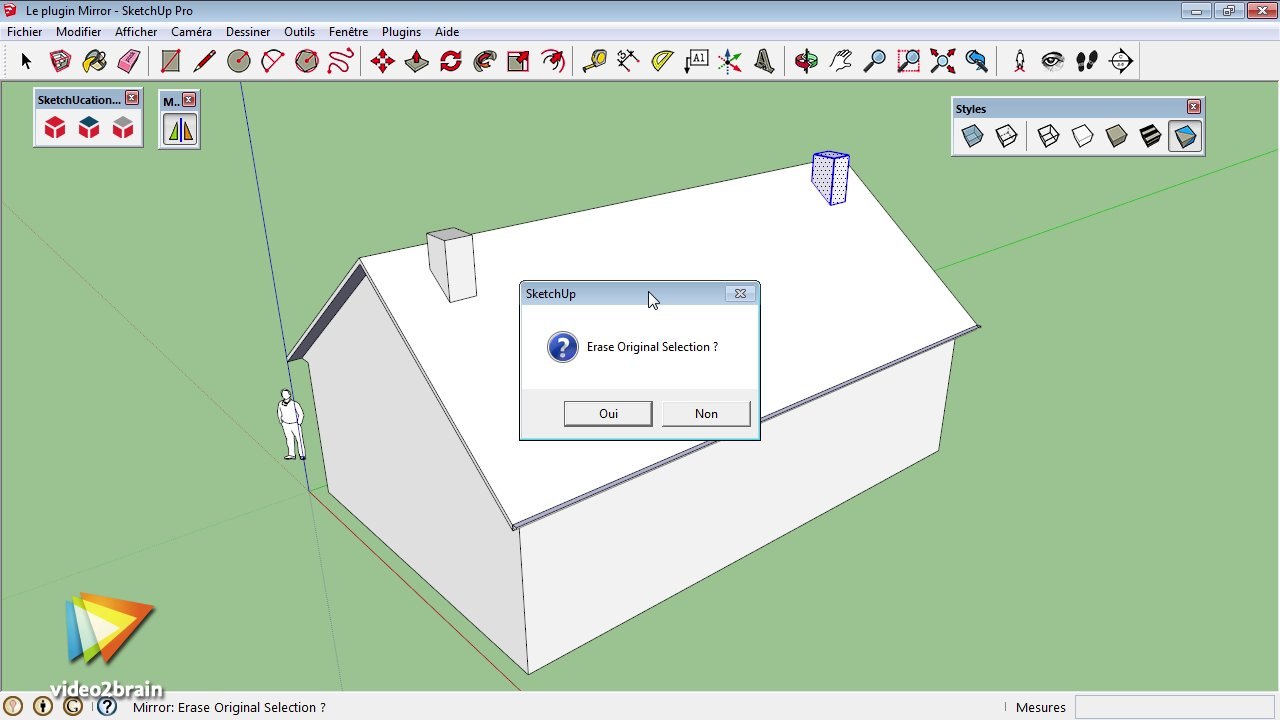Select the arrow Select tool
The width and height of the screenshot is (1280, 720).
point(26,61)
